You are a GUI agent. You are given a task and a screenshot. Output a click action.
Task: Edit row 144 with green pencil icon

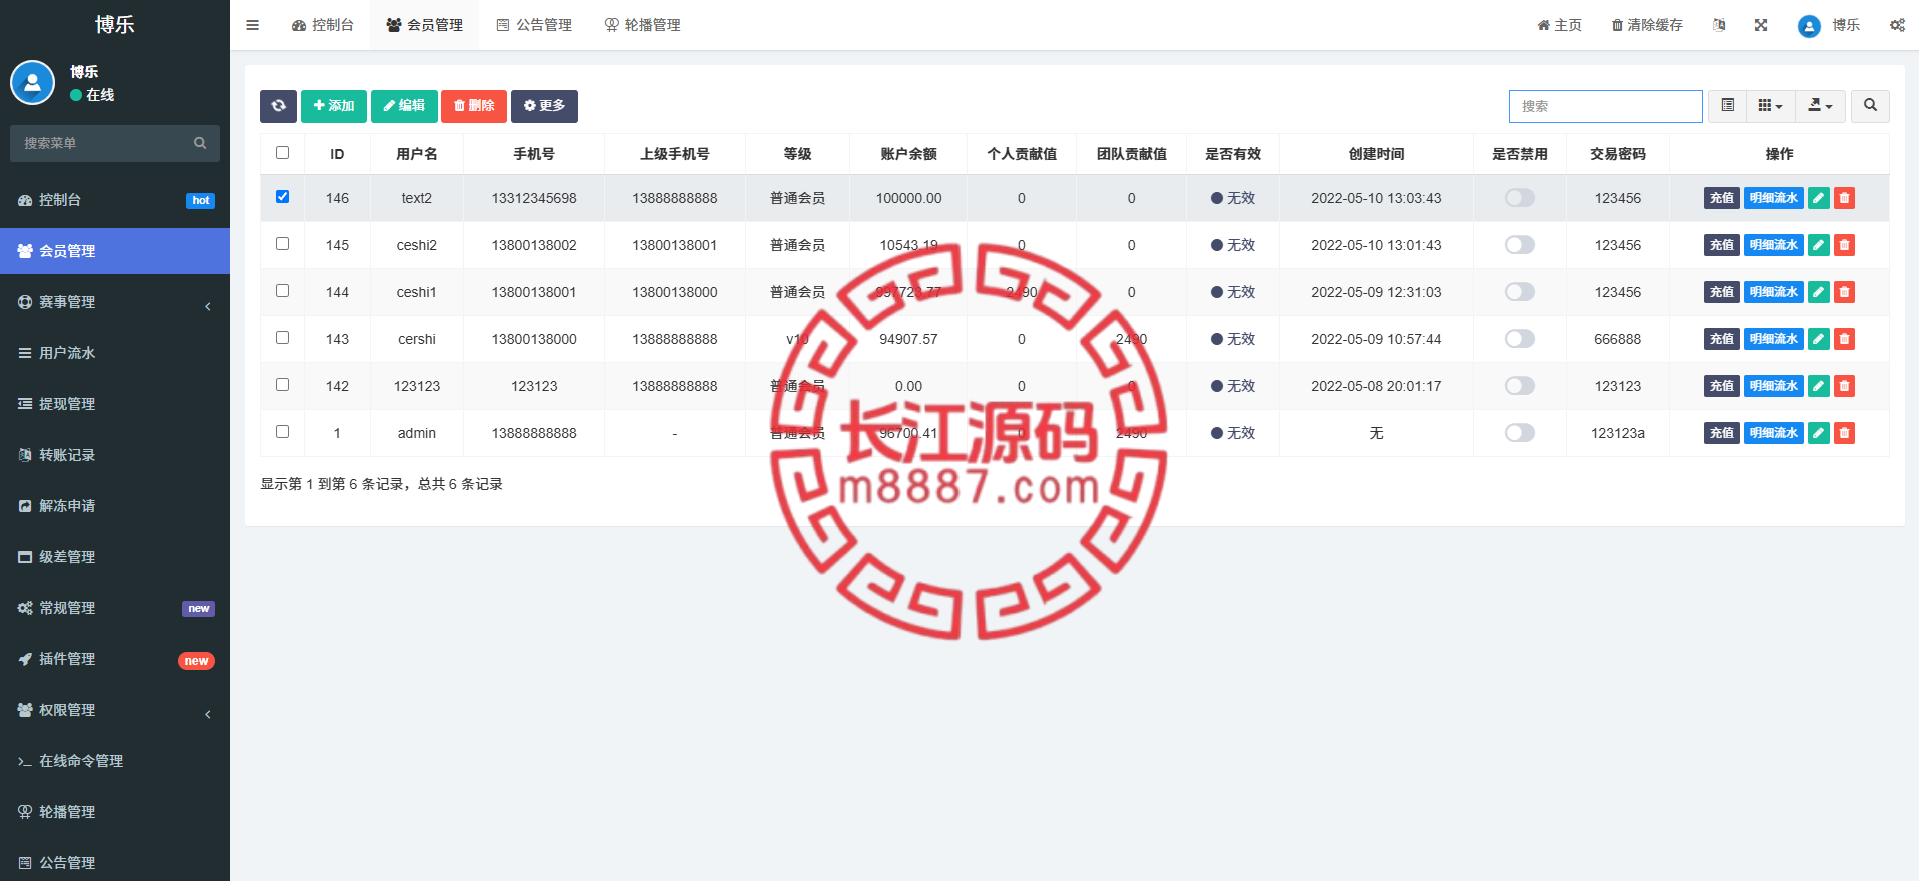(x=1819, y=292)
